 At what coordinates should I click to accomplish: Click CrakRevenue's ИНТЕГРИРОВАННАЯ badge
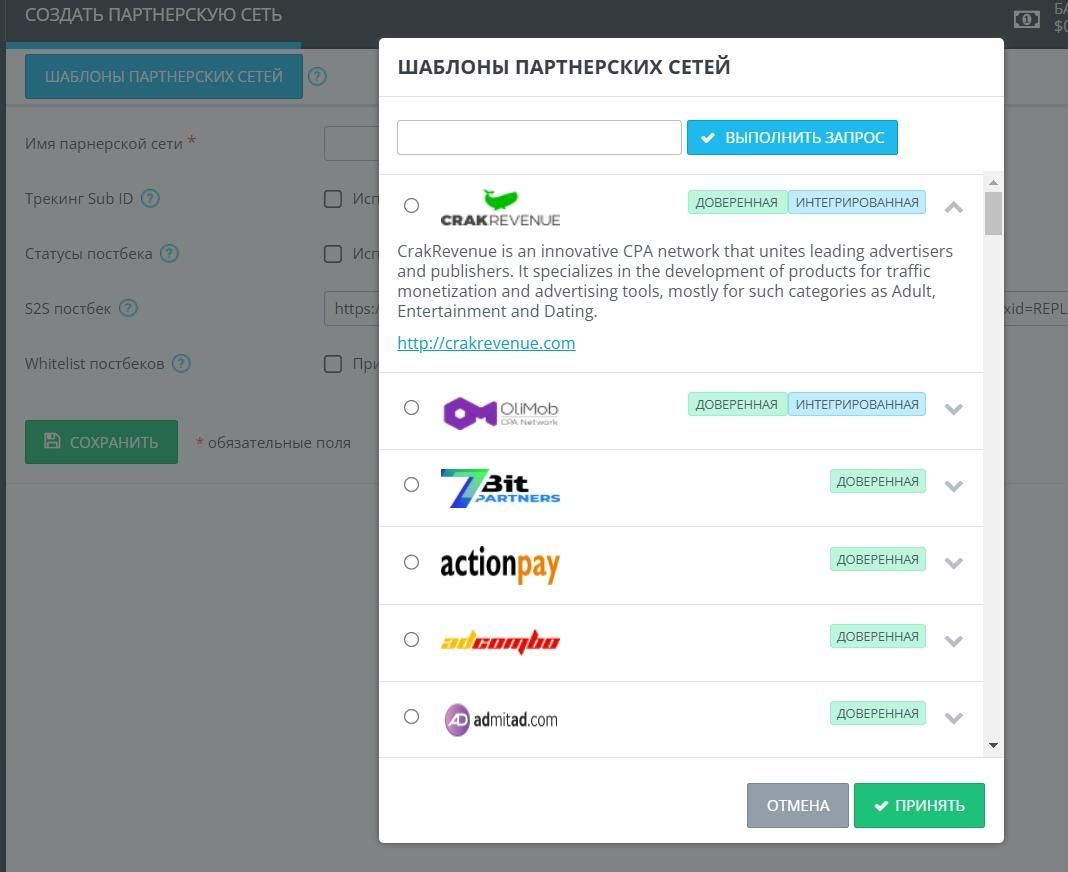[x=857, y=202]
